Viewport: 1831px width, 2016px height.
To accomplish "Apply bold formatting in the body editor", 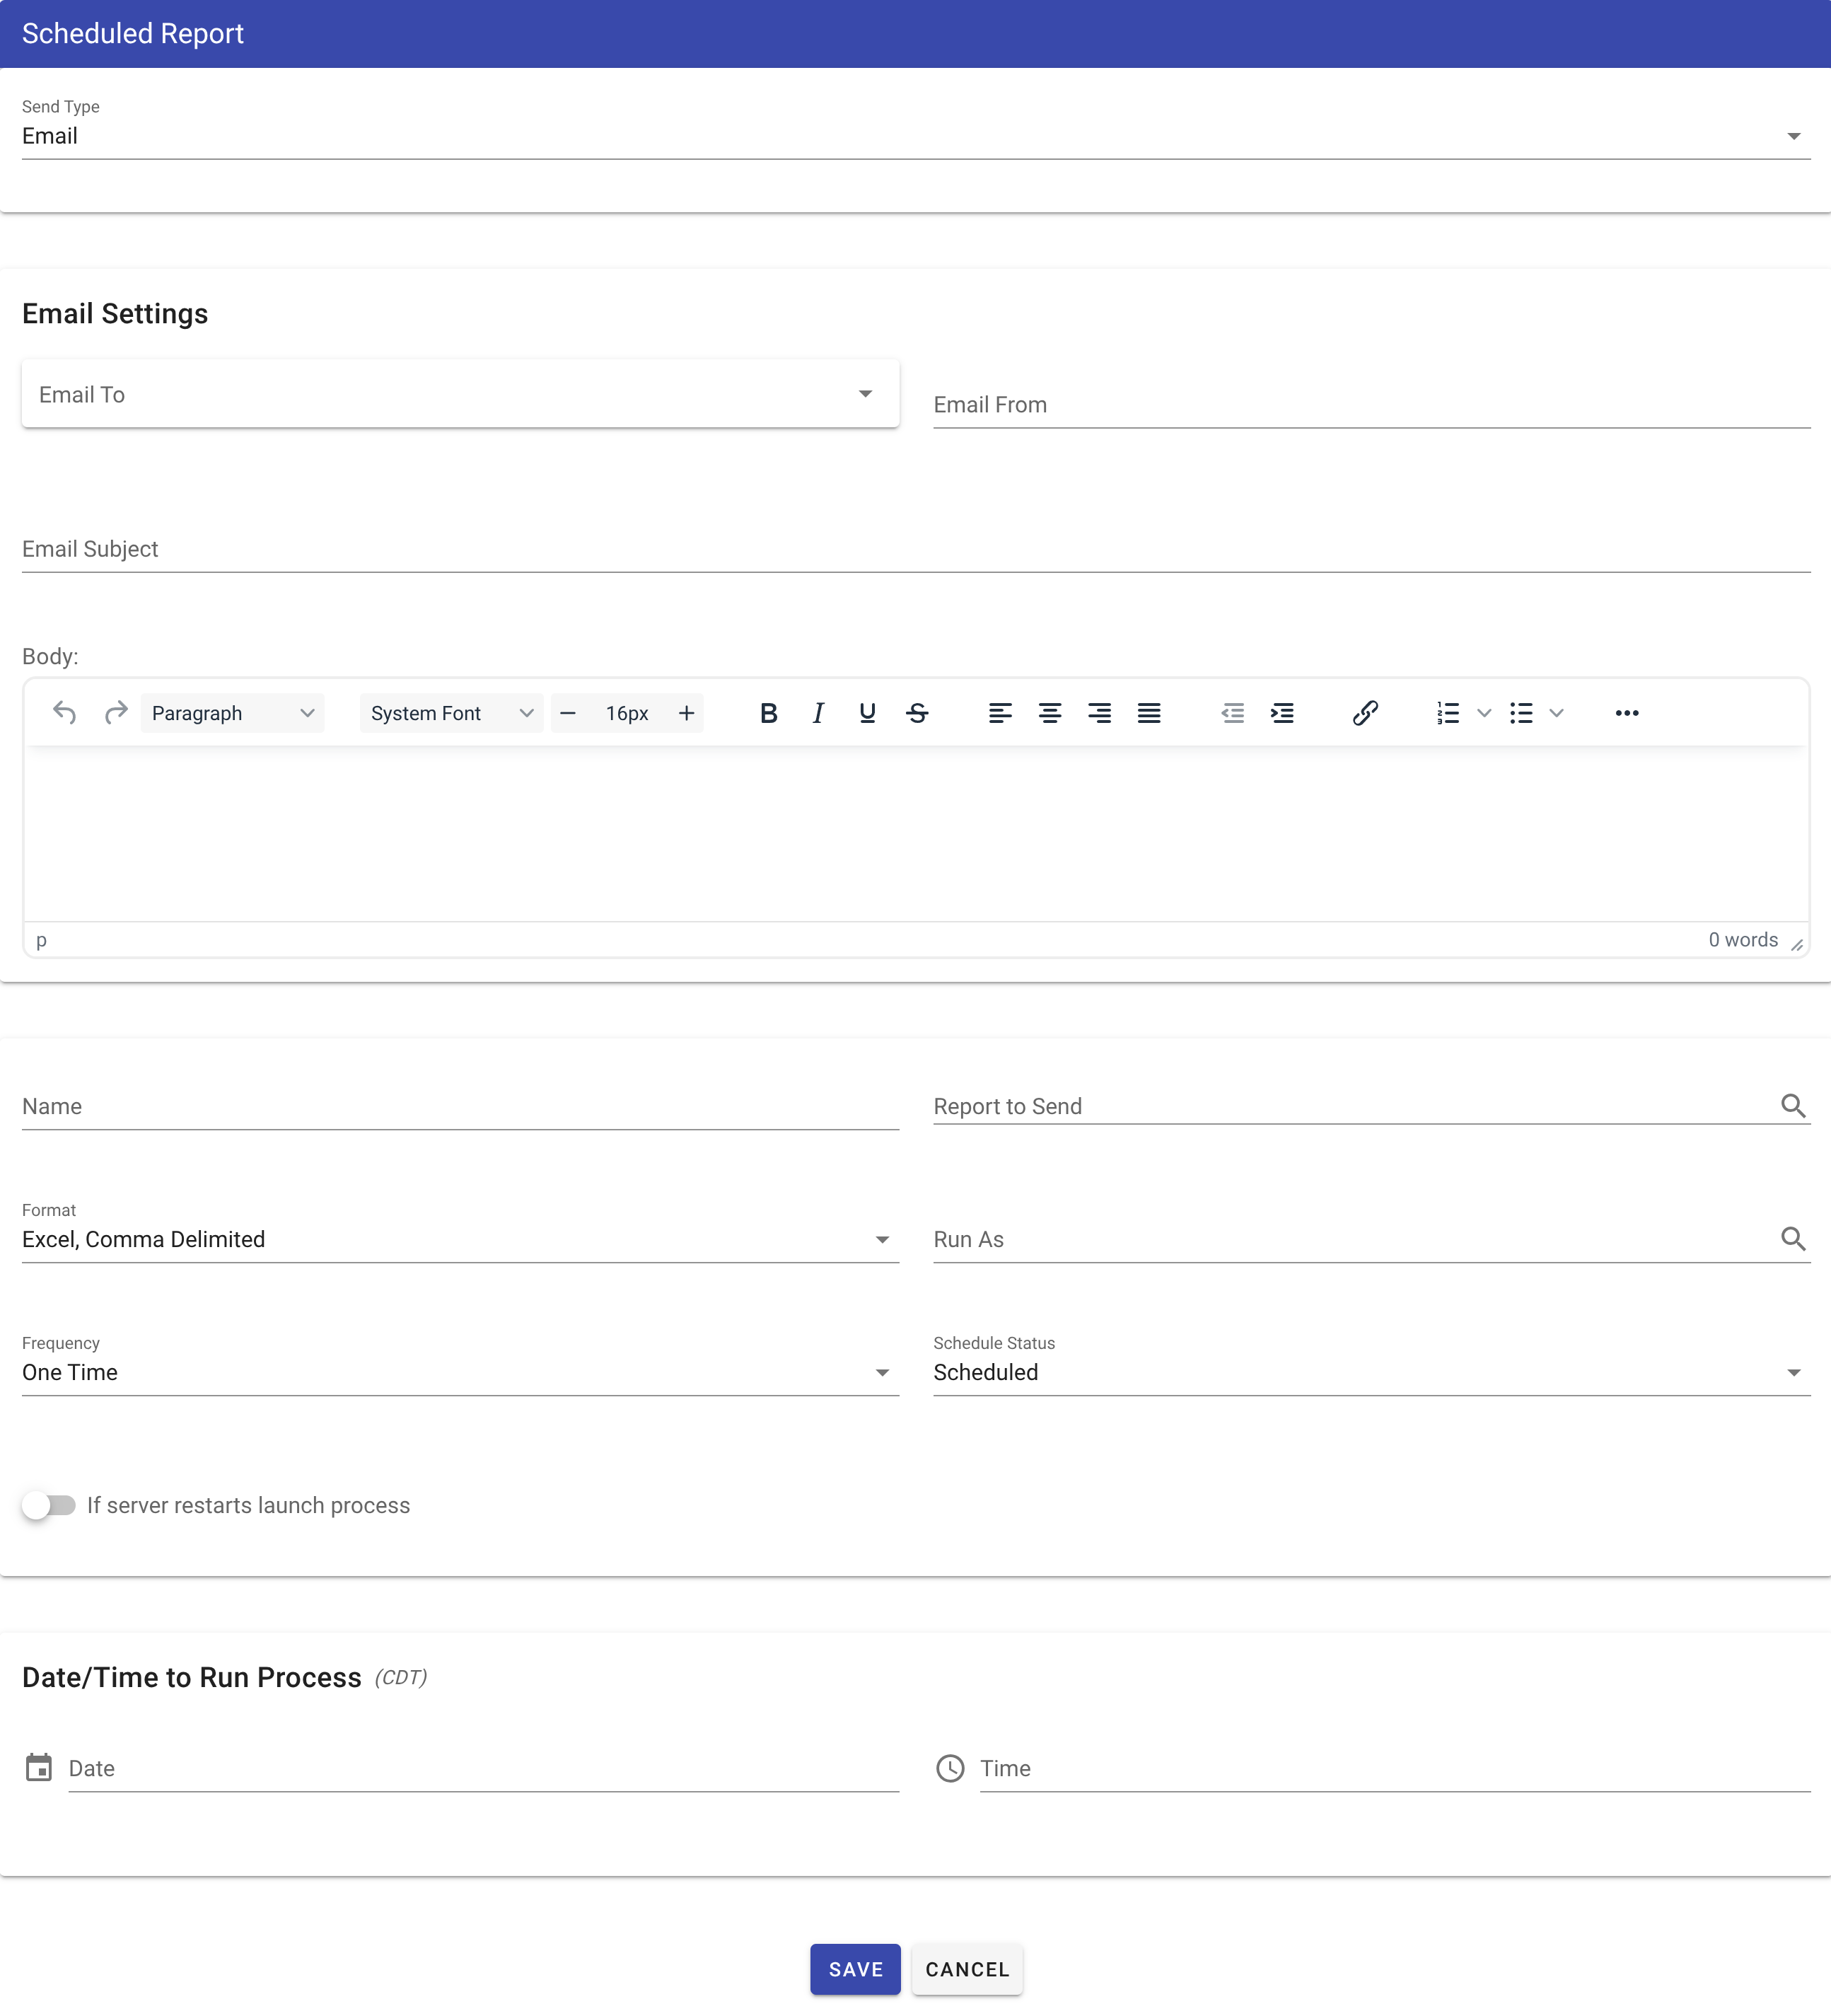I will pos(768,713).
